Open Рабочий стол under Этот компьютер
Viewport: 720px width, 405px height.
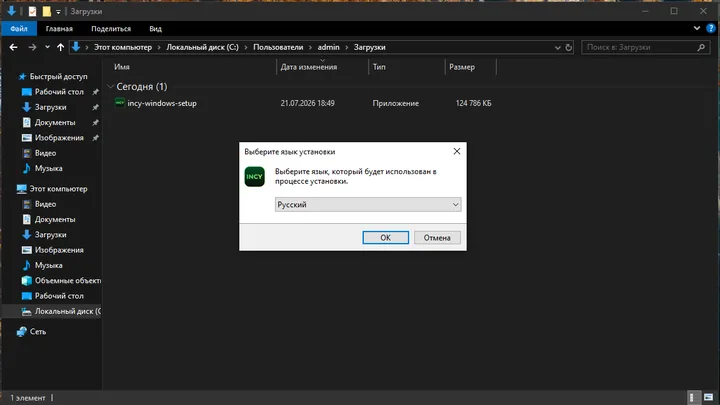tap(59, 296)
